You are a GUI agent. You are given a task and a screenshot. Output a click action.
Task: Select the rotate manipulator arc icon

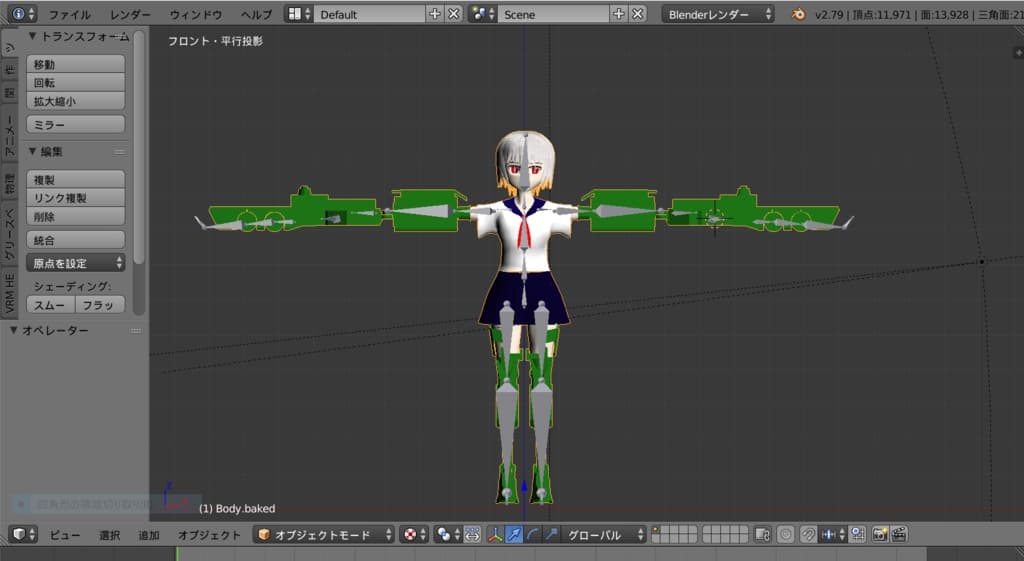point(532,535)
